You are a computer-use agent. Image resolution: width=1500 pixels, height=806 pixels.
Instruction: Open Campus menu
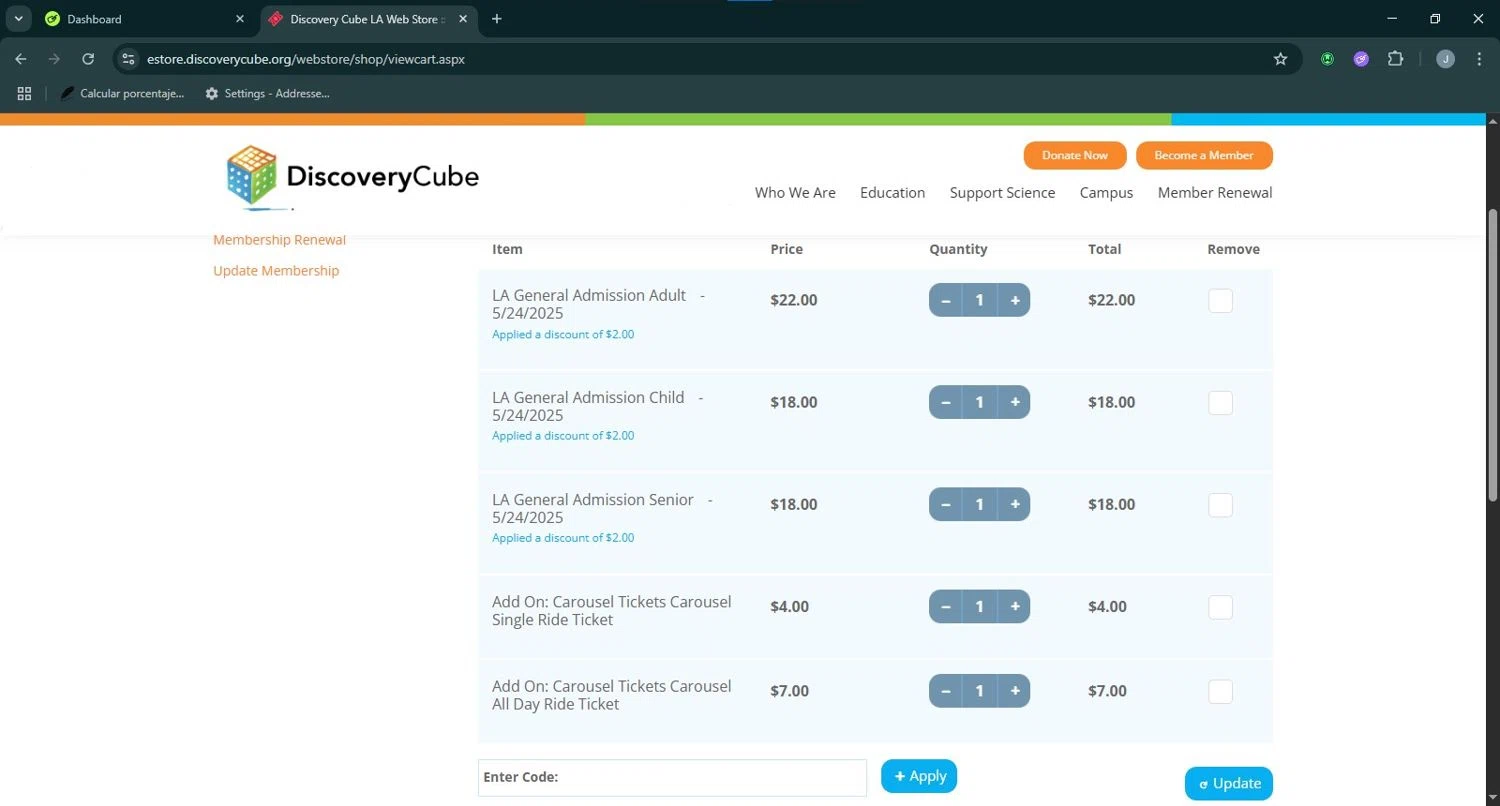coord(1106,193)
